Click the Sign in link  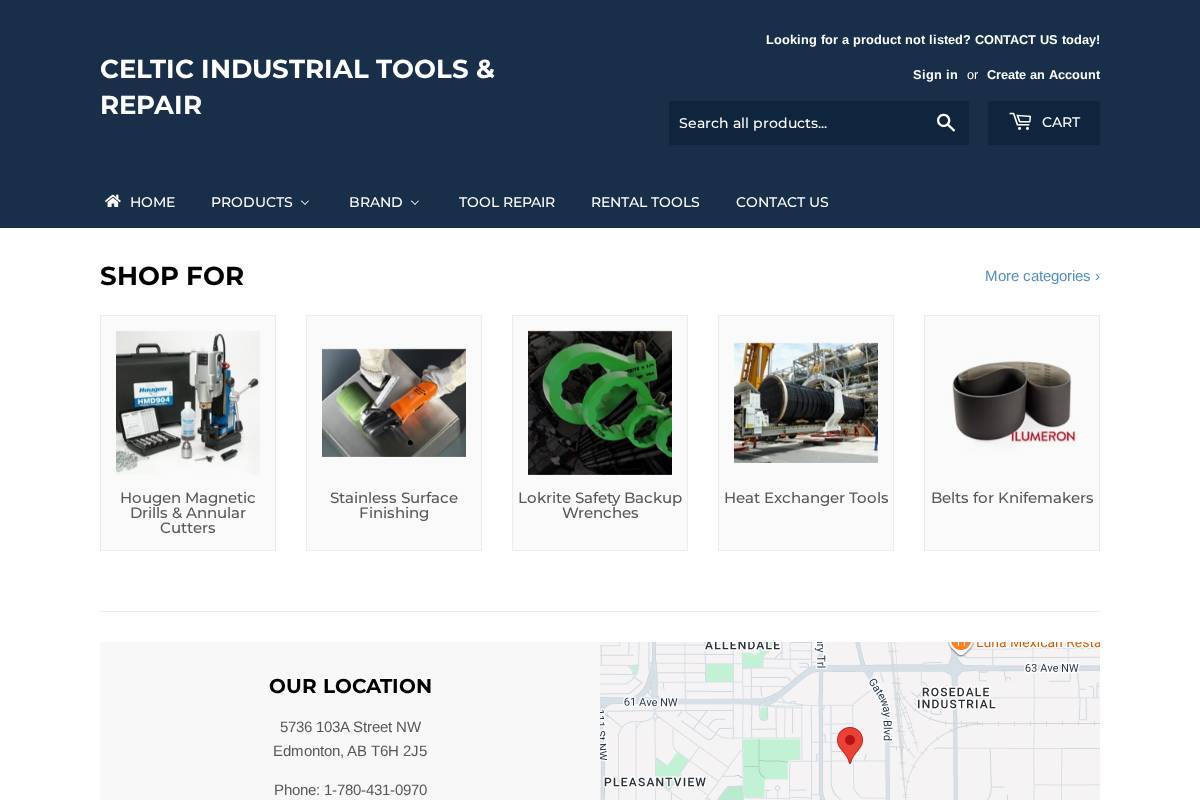click(x=935, y=74)
